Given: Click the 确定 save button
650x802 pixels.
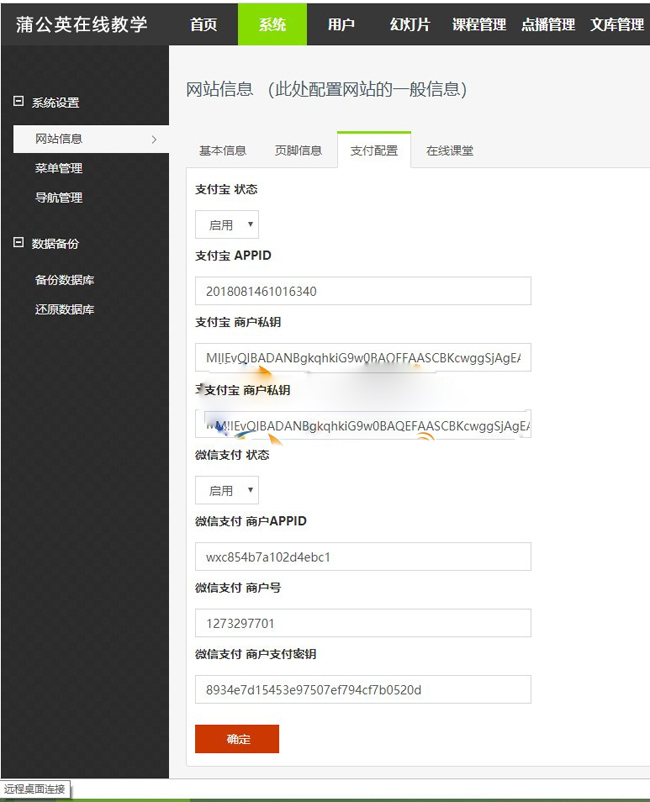Looking at the screenshot, I should coord(237,739).
